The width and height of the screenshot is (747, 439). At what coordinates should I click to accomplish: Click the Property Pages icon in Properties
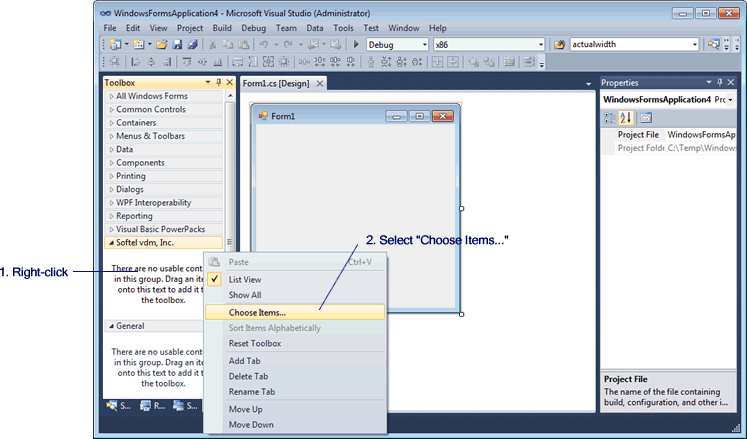[x=646, y=118]
